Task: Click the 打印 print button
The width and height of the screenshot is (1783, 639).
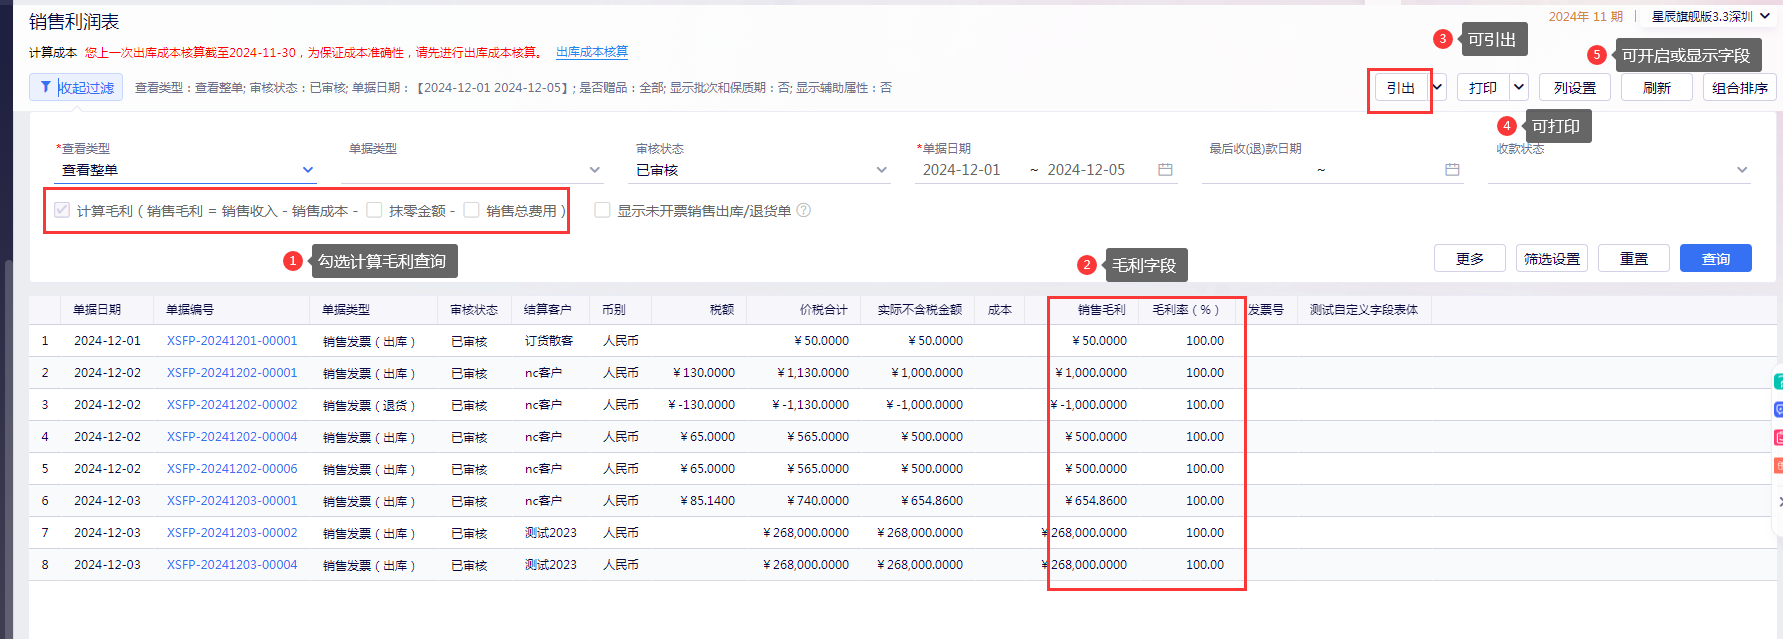Action: (1483, 87)
